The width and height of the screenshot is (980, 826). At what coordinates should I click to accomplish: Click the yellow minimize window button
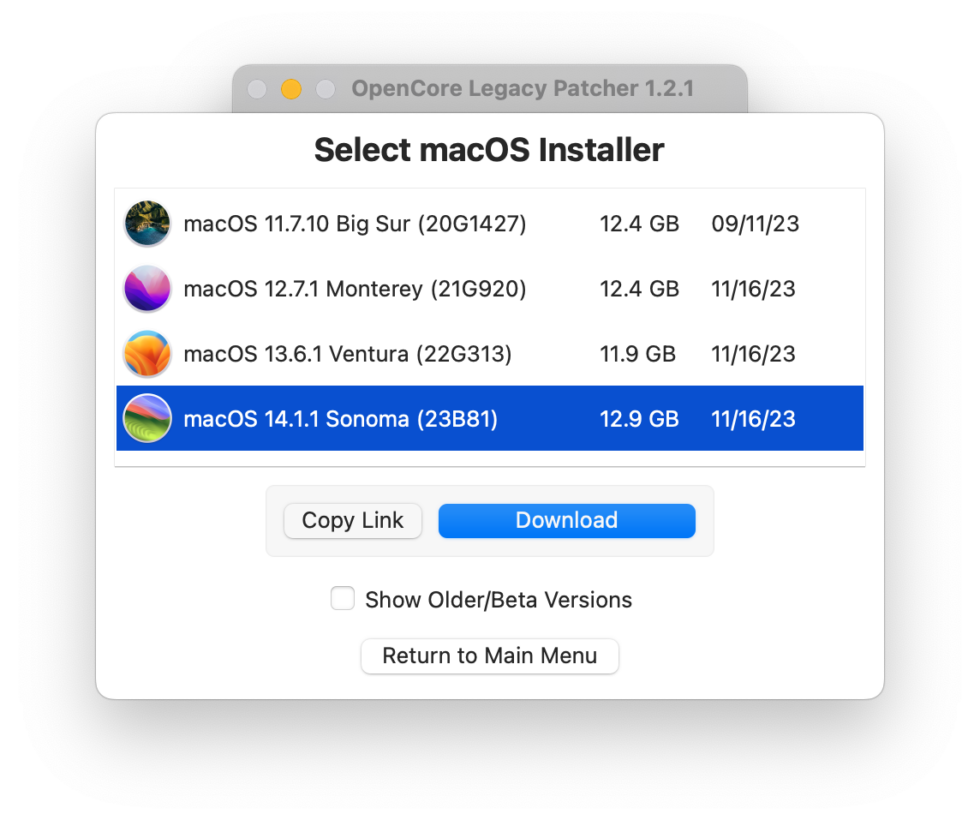click(x=291, y=89)
